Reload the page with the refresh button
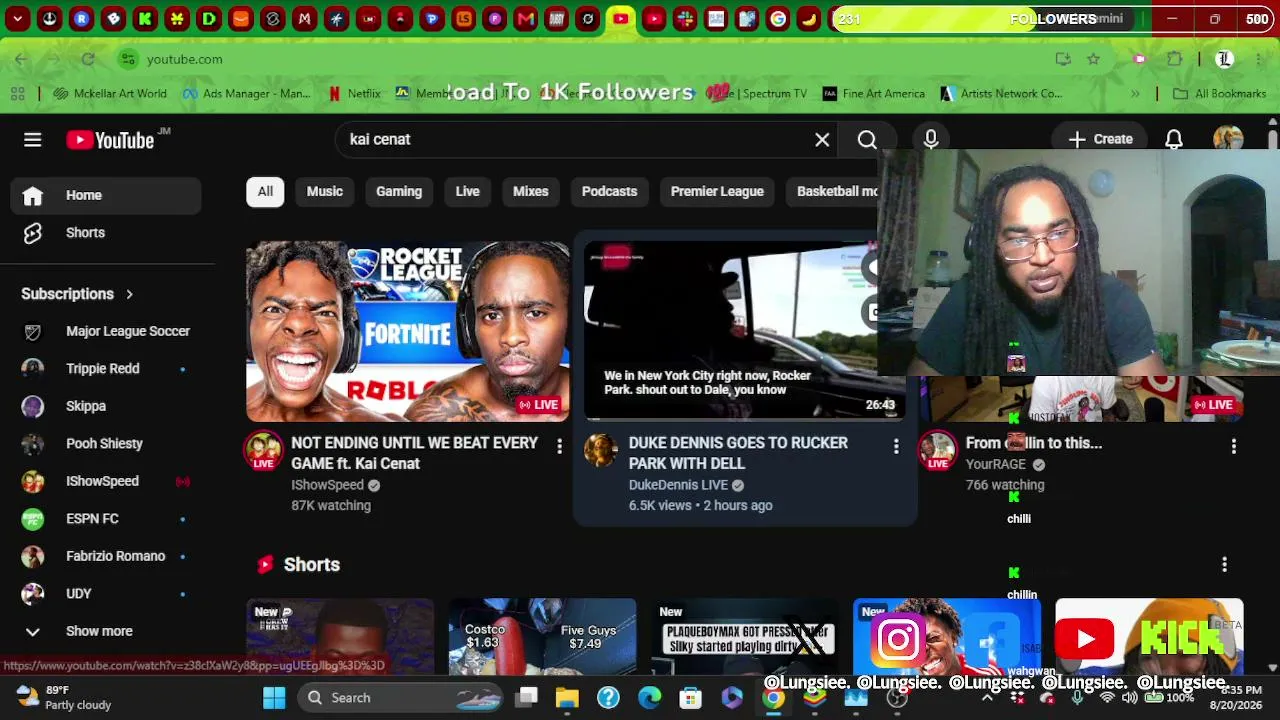The image size is (1280, 720). pos(88,59)
